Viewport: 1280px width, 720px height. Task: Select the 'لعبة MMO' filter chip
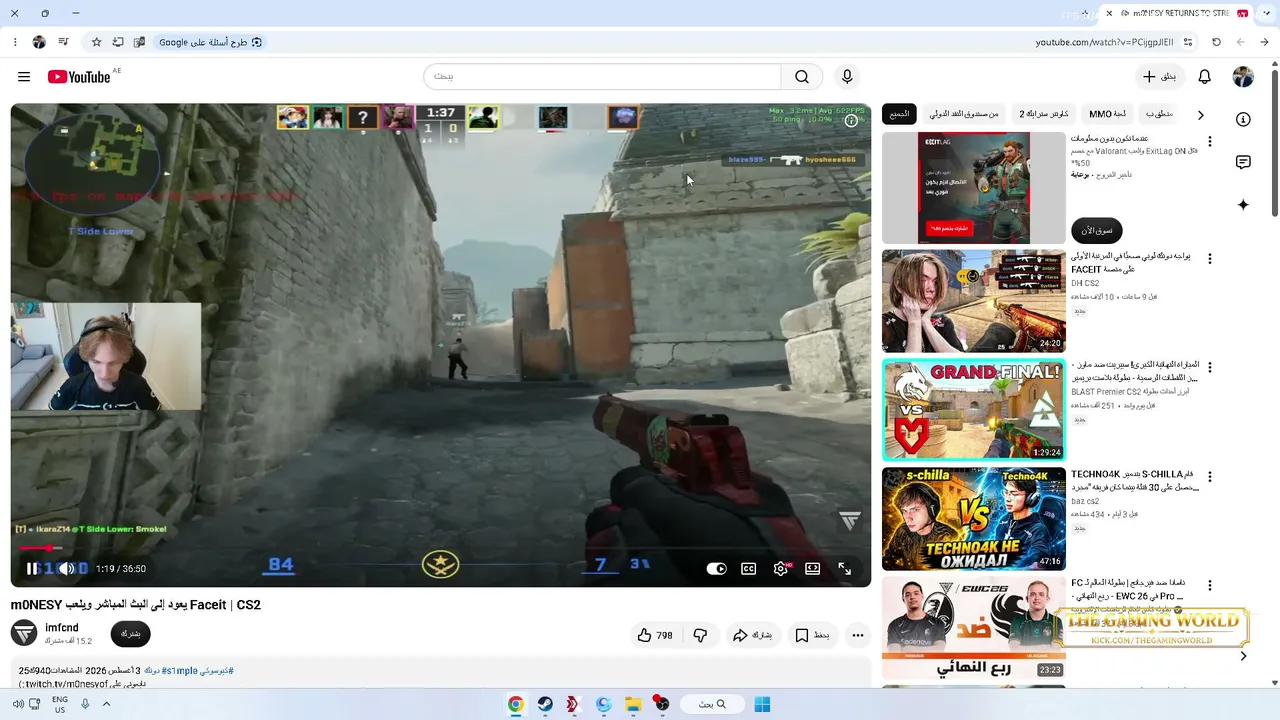(x=1107, y=114)
